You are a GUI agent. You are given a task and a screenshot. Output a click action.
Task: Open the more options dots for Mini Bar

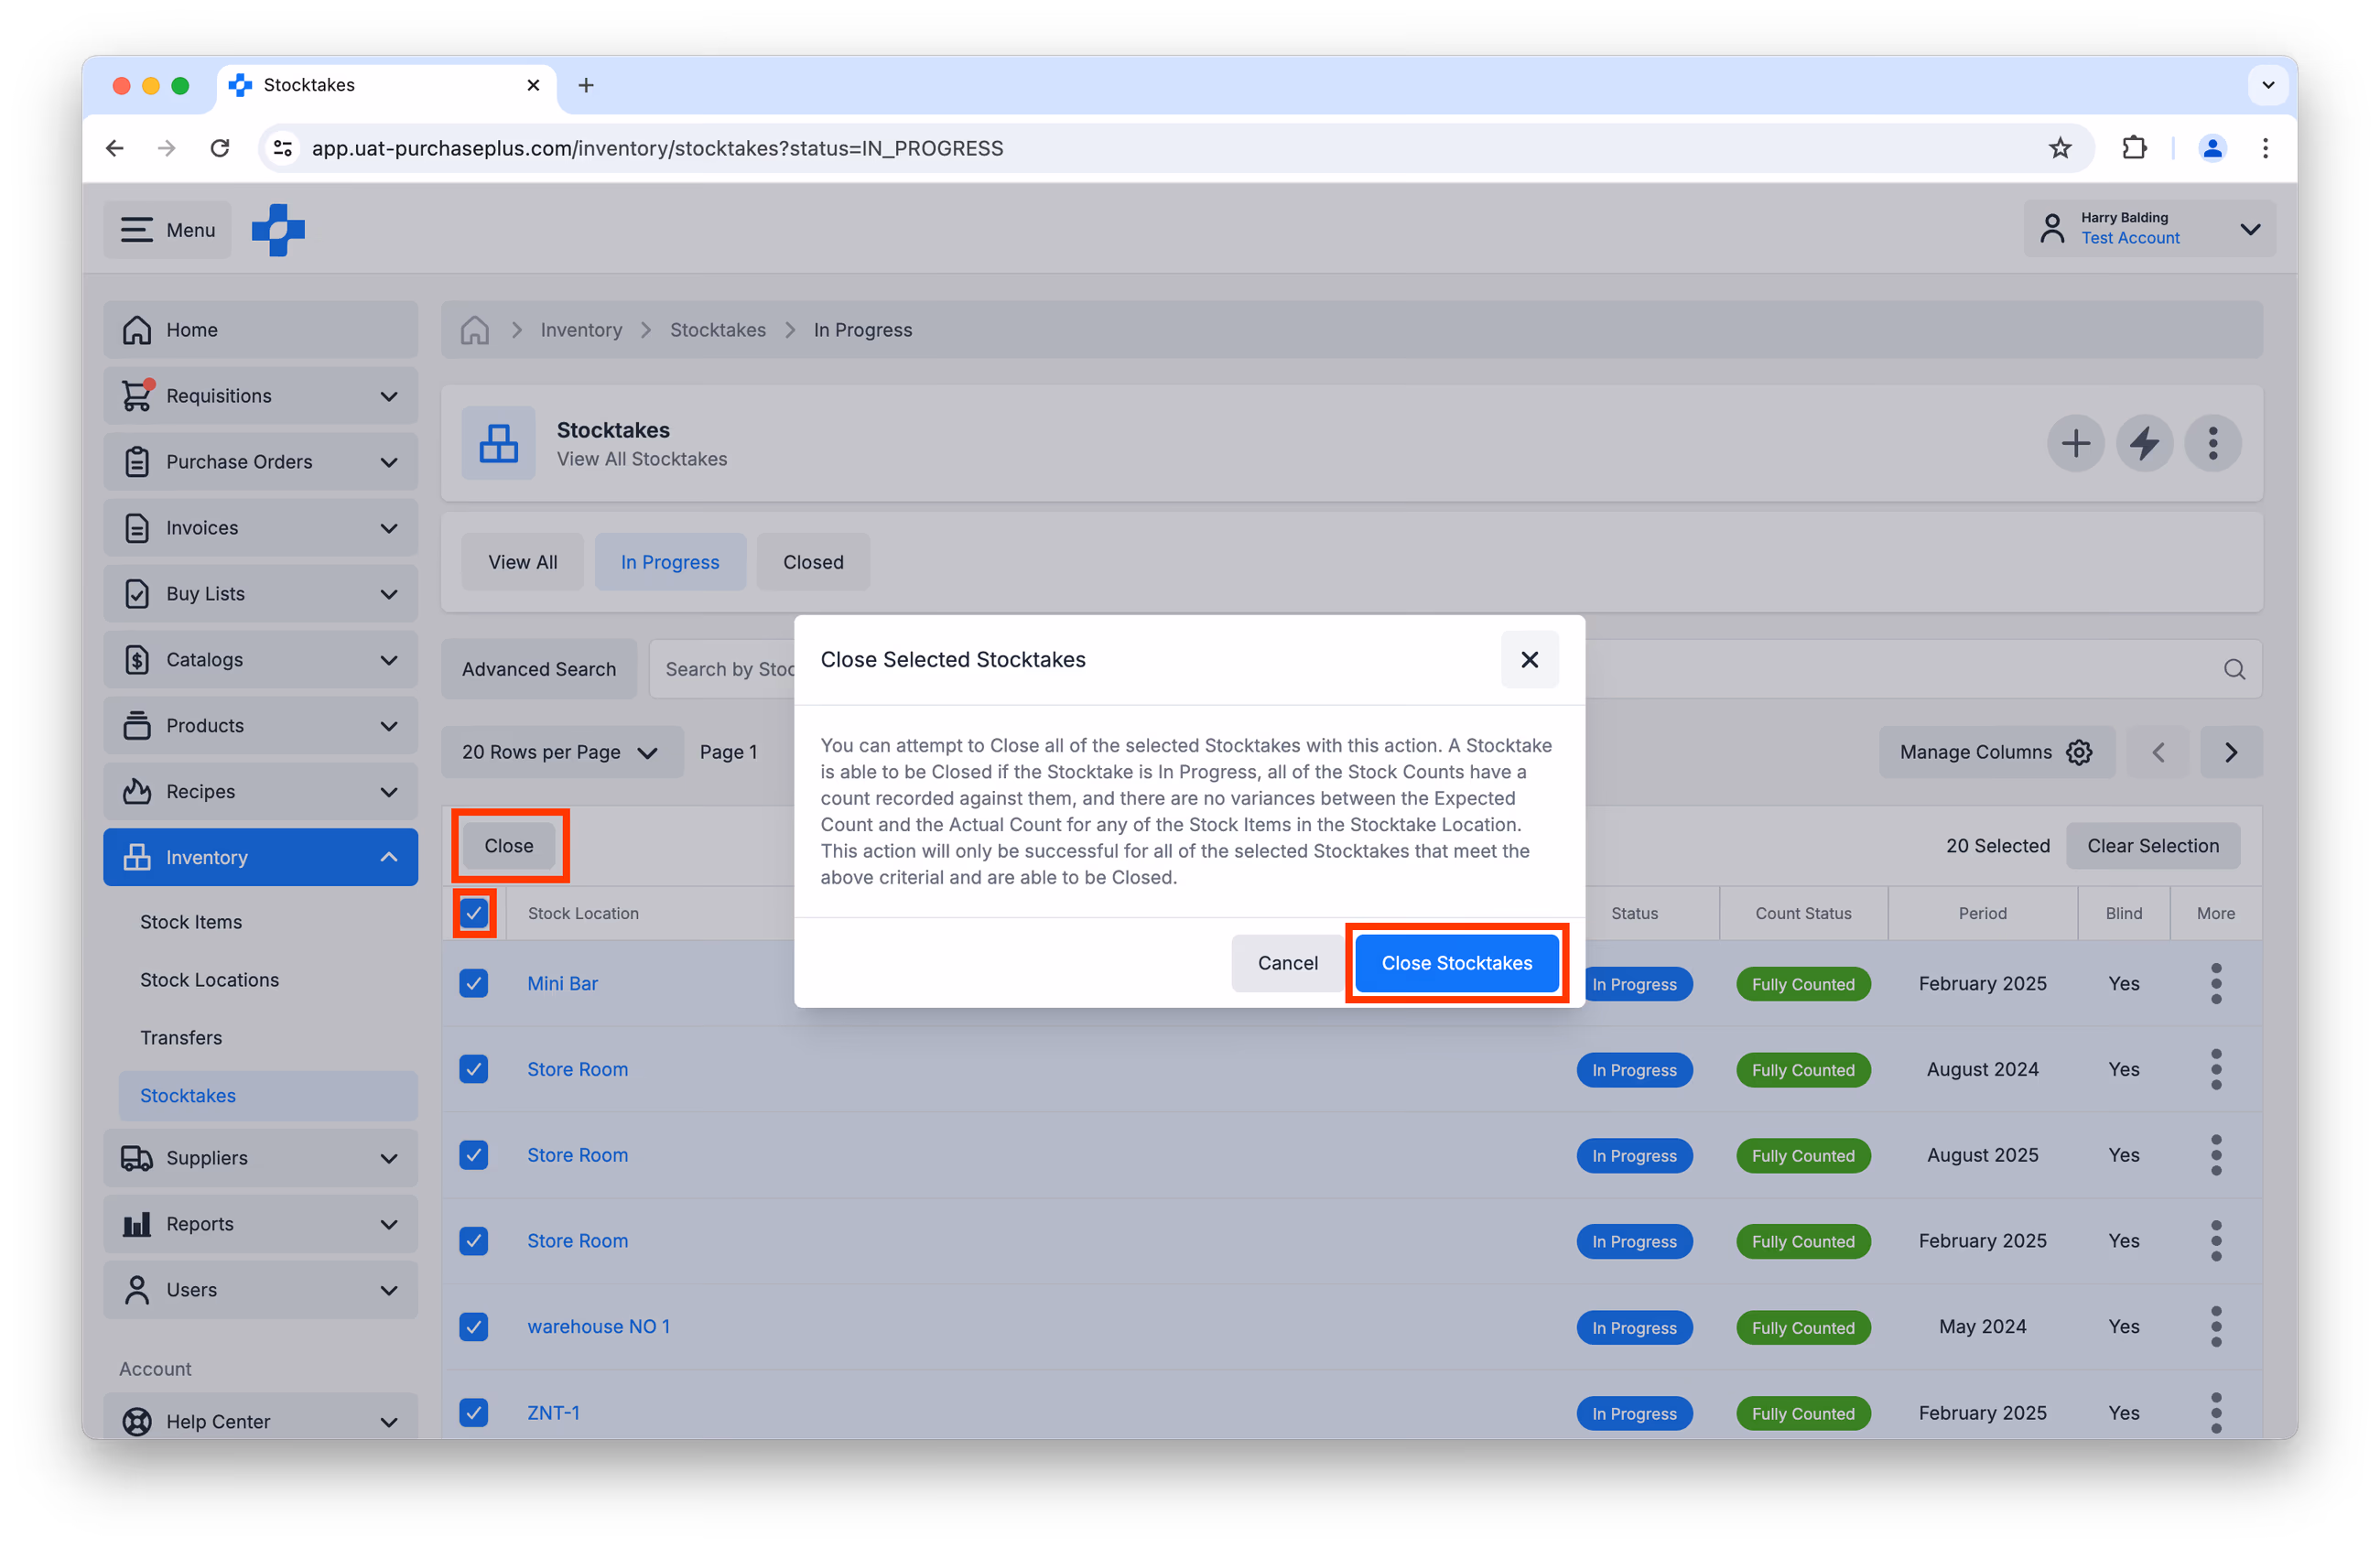[x=2215, y=984]
